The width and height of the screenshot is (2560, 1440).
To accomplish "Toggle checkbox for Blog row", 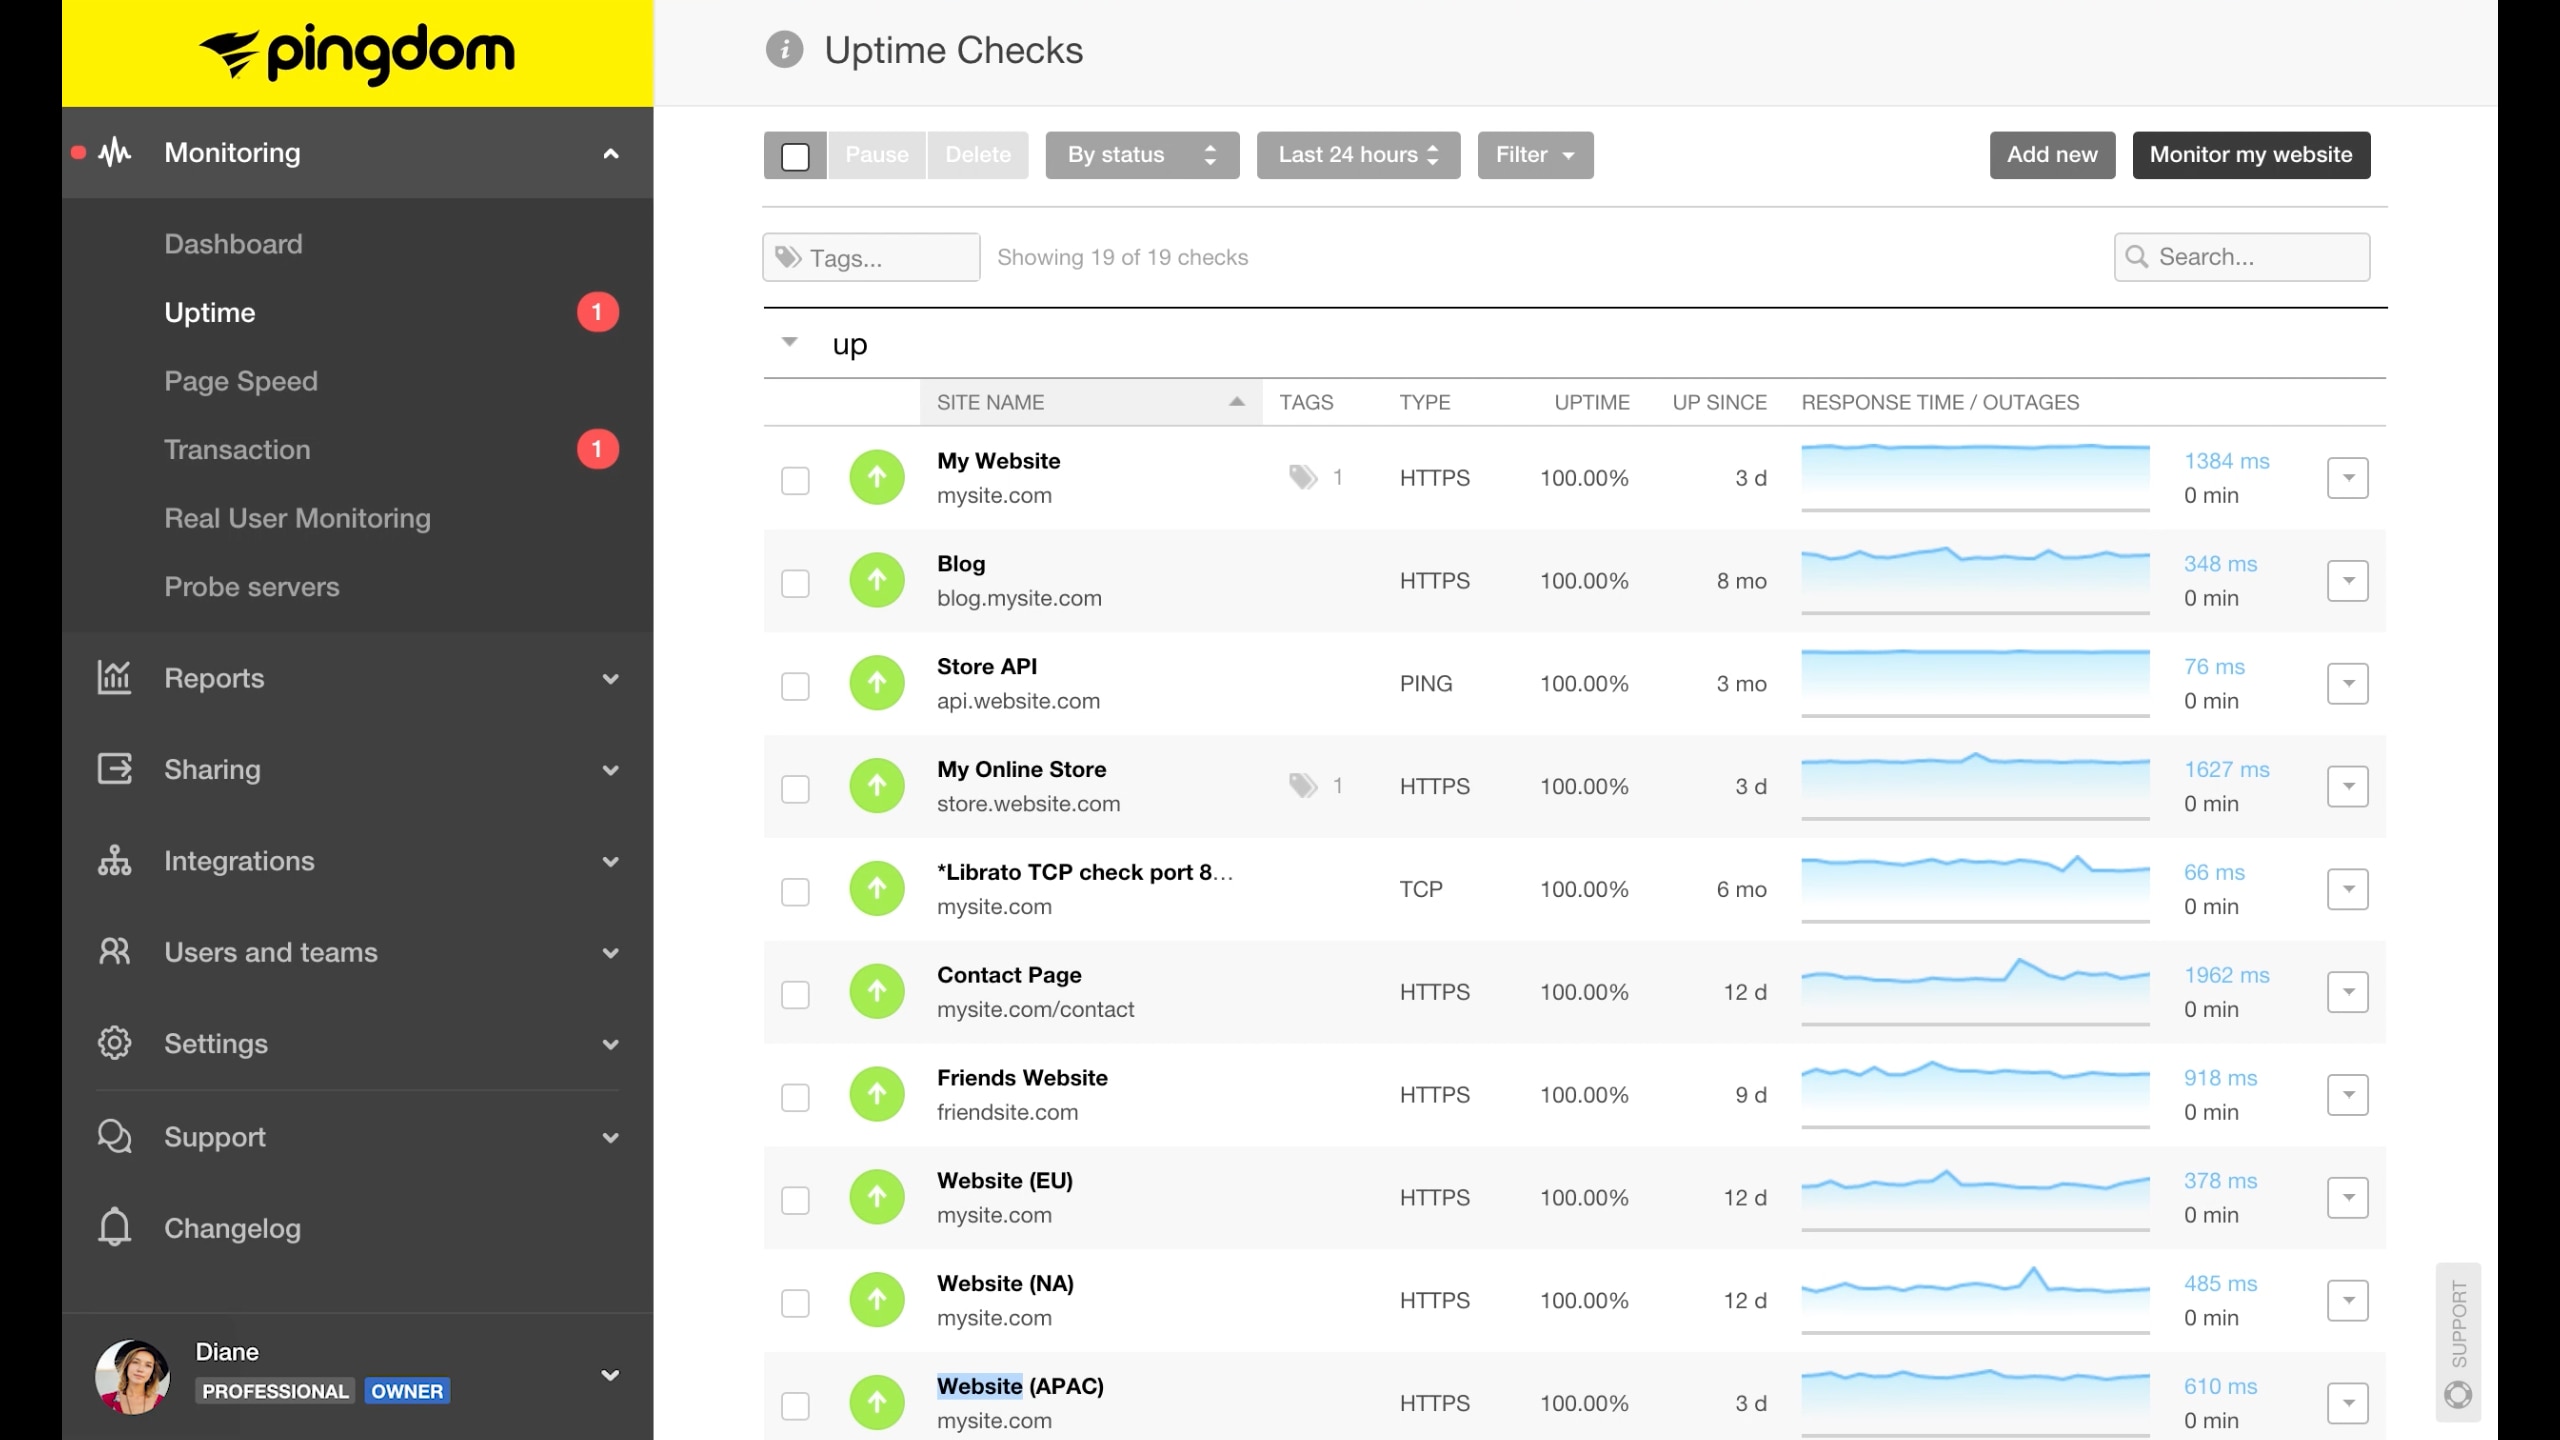I will 795,582.
